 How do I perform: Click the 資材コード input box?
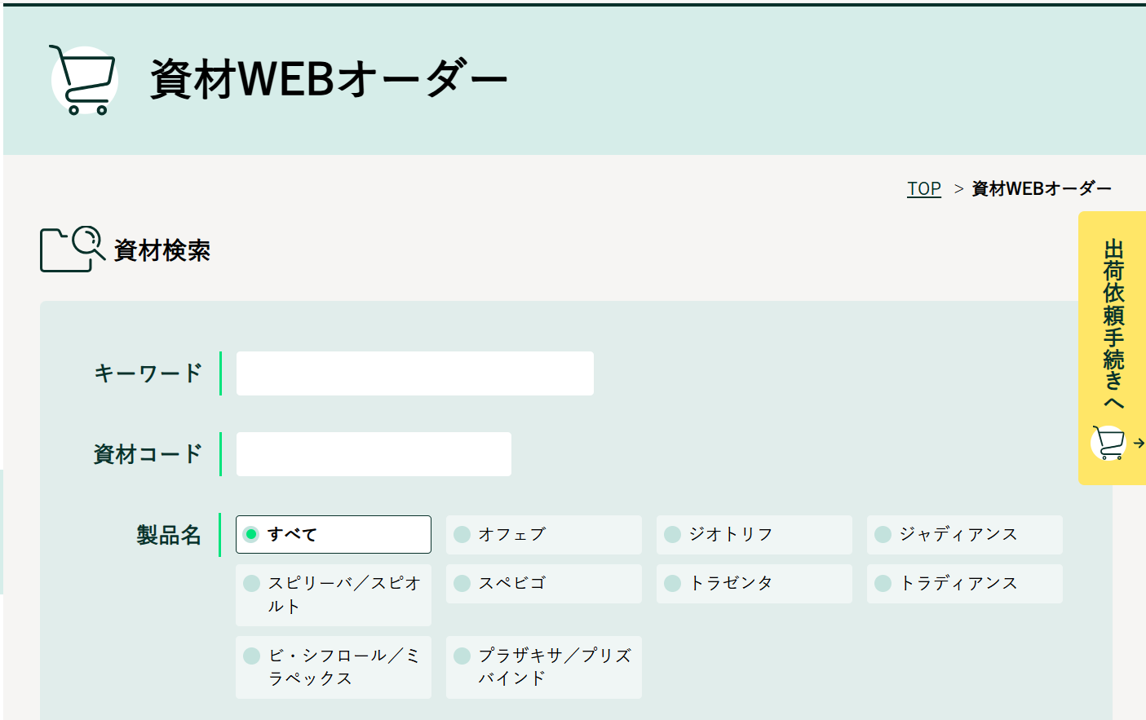click(x=373, y=454)
